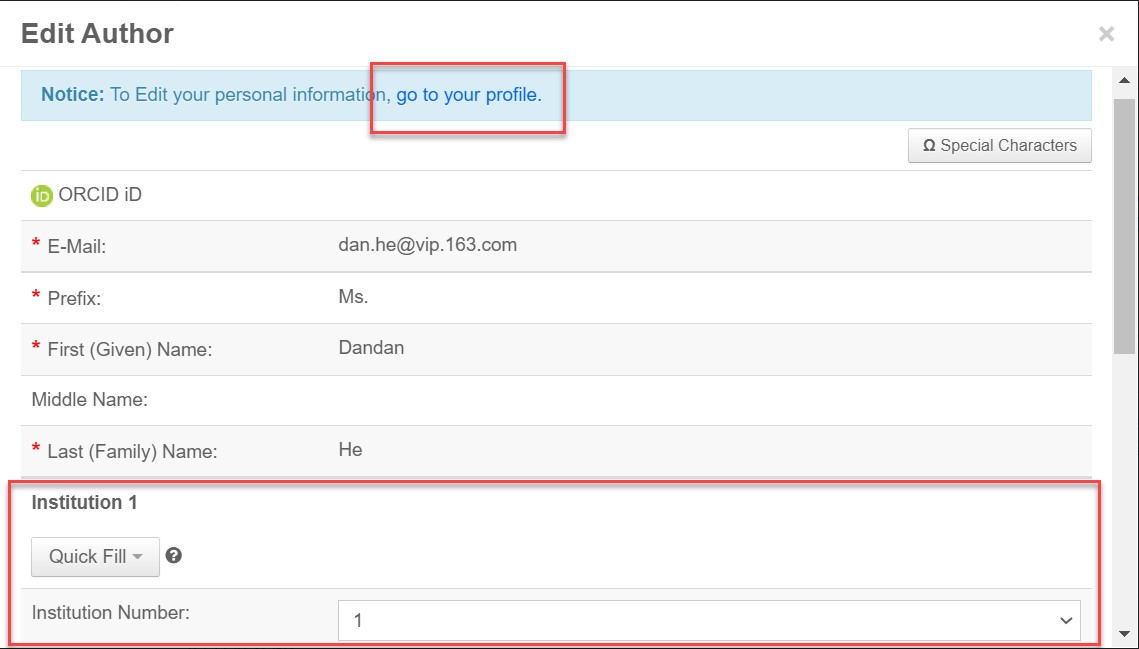Click the last name value 'He'
Image resolution: width=1139 pixels, height=649 pixels.
(x=350, y=450)
